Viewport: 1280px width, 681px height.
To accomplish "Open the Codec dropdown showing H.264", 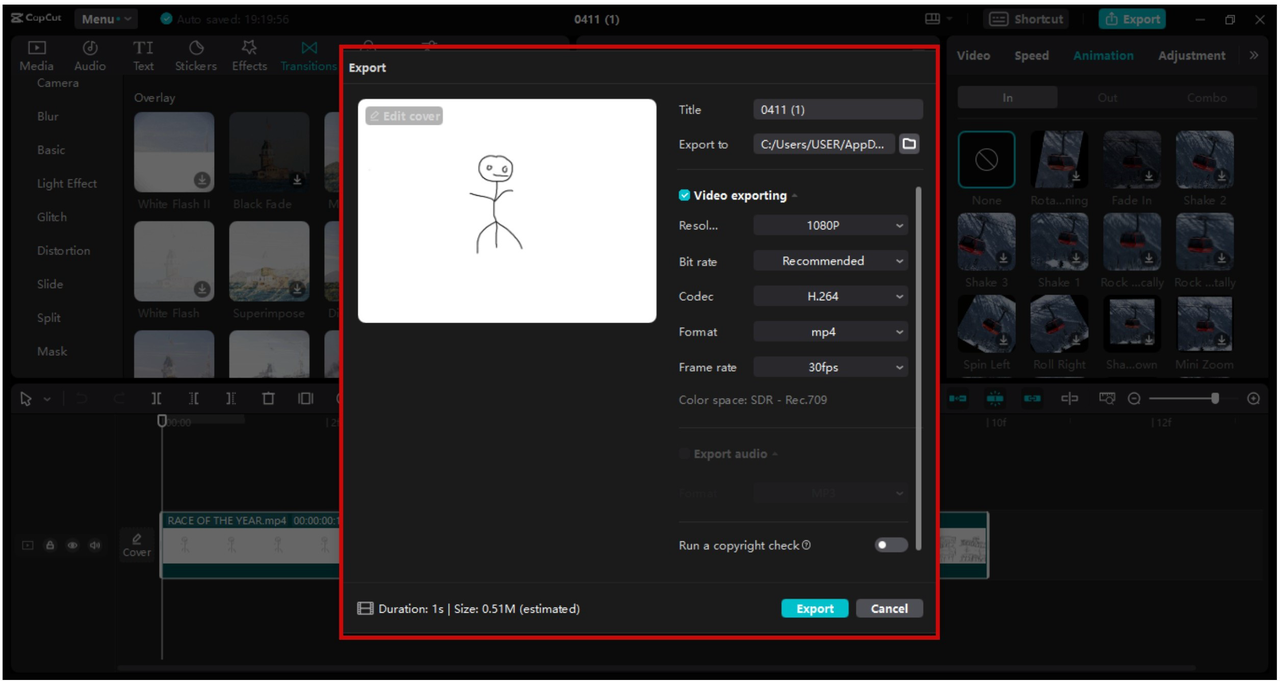I will [x=831, y=296].
